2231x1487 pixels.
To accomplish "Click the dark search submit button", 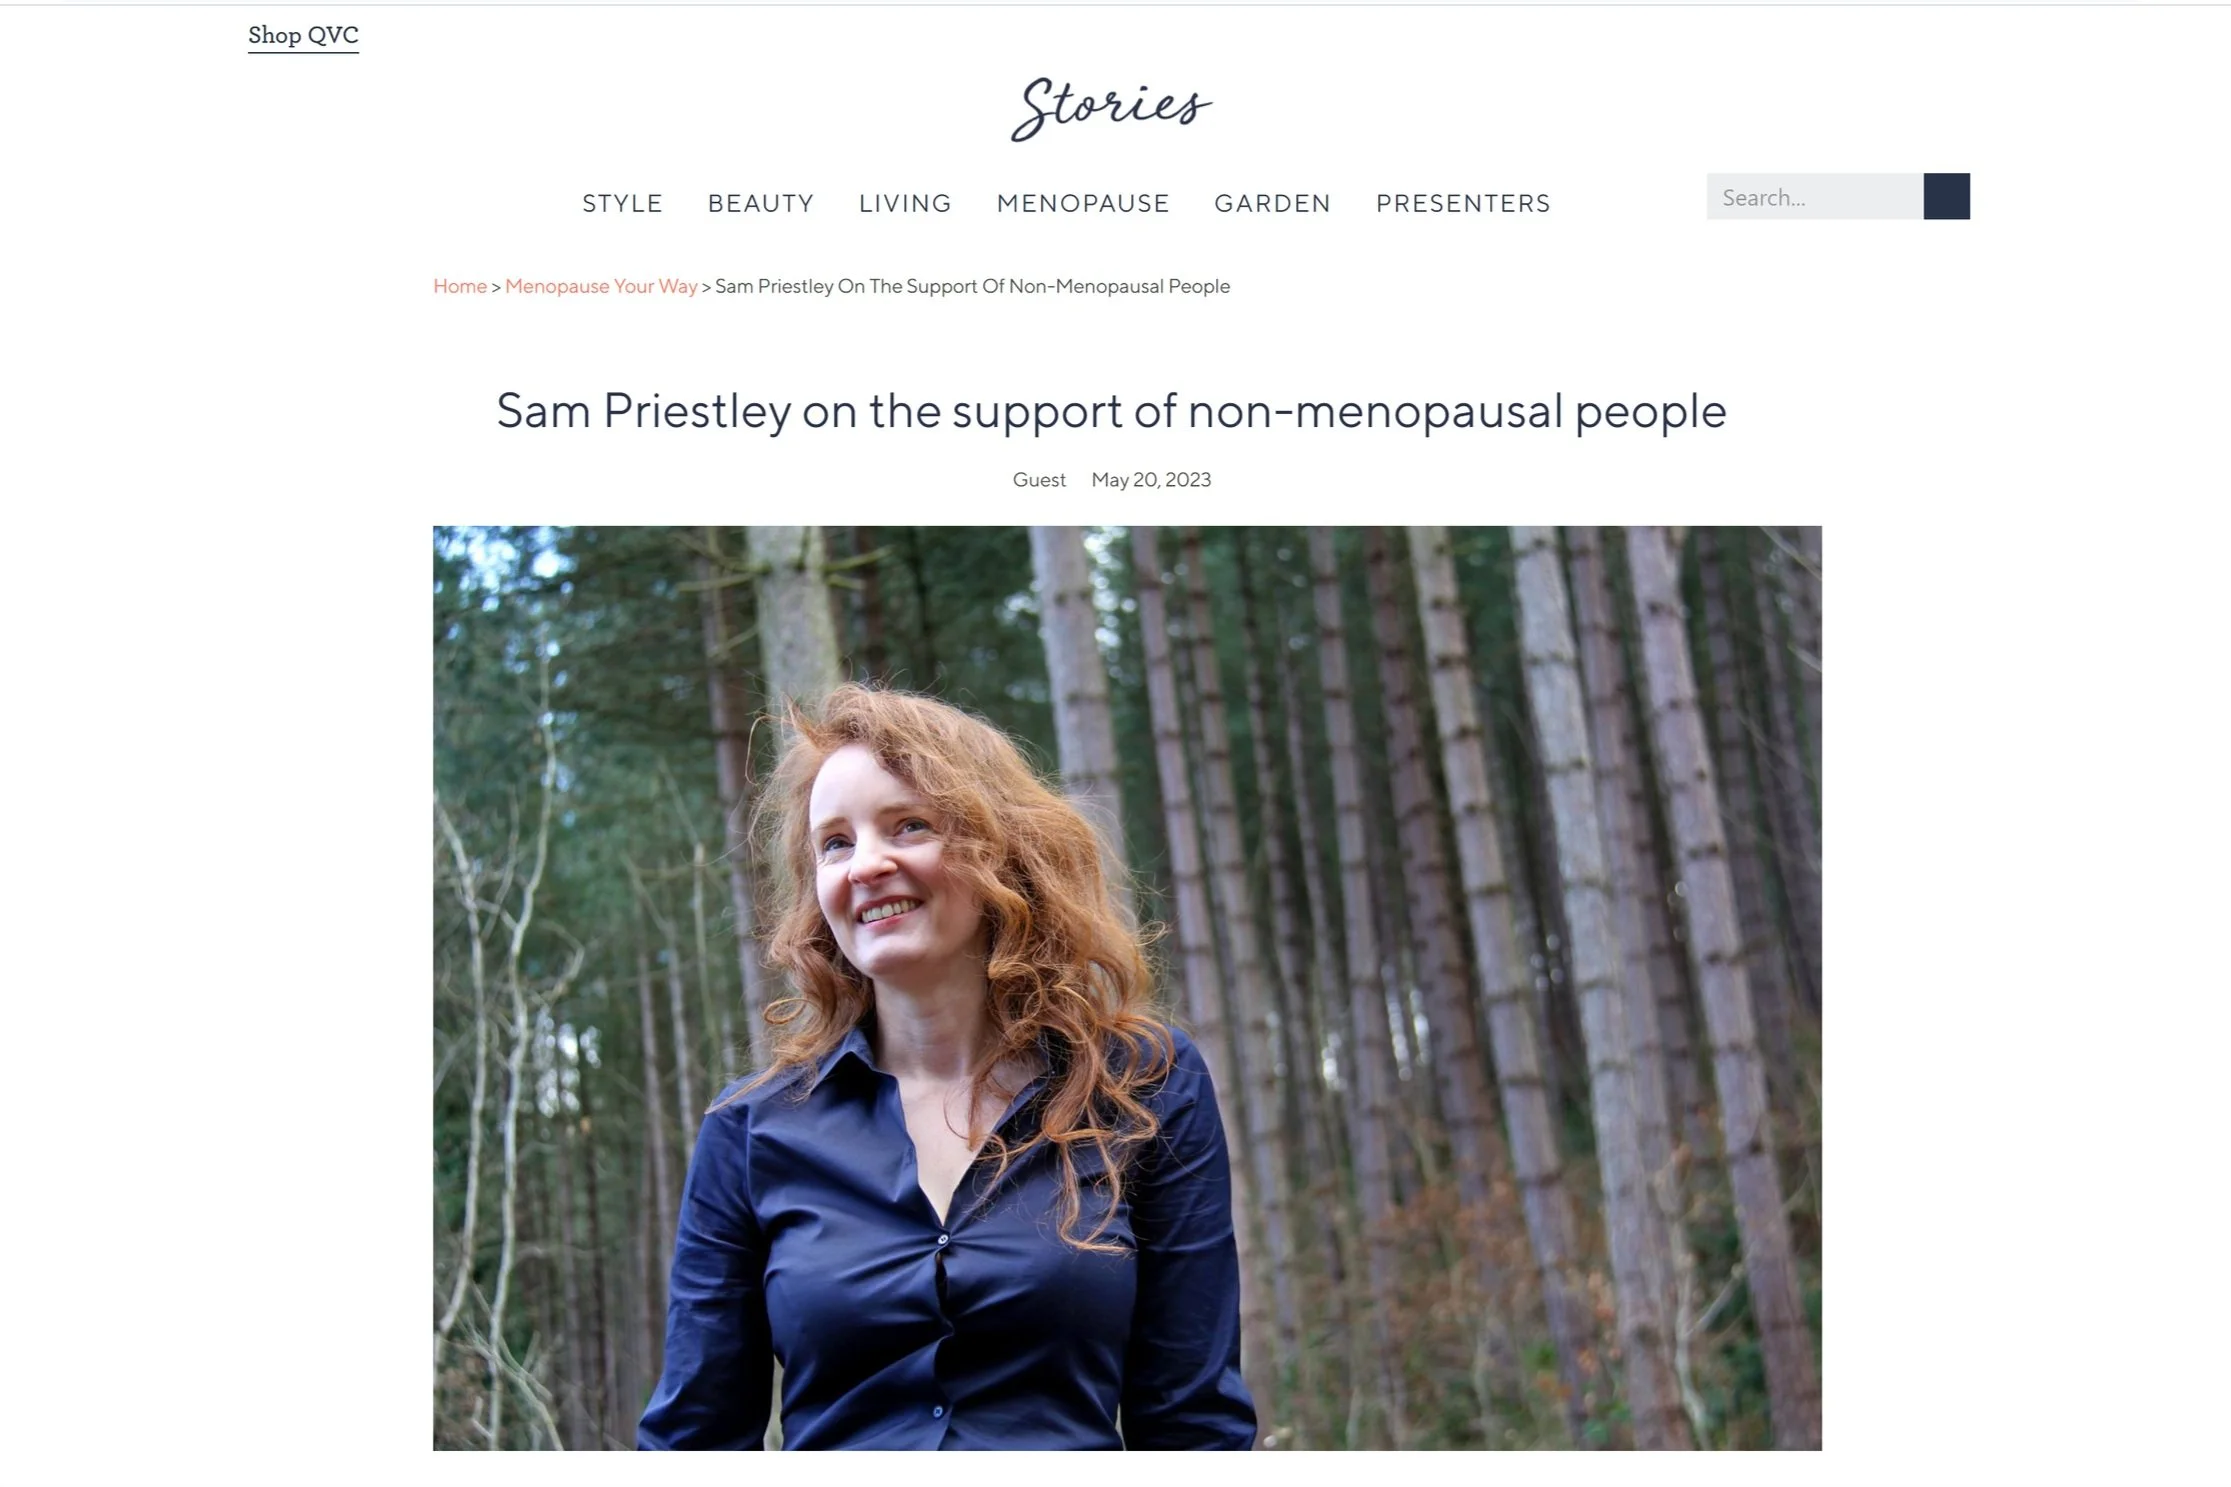I will tap(1946, 196).
